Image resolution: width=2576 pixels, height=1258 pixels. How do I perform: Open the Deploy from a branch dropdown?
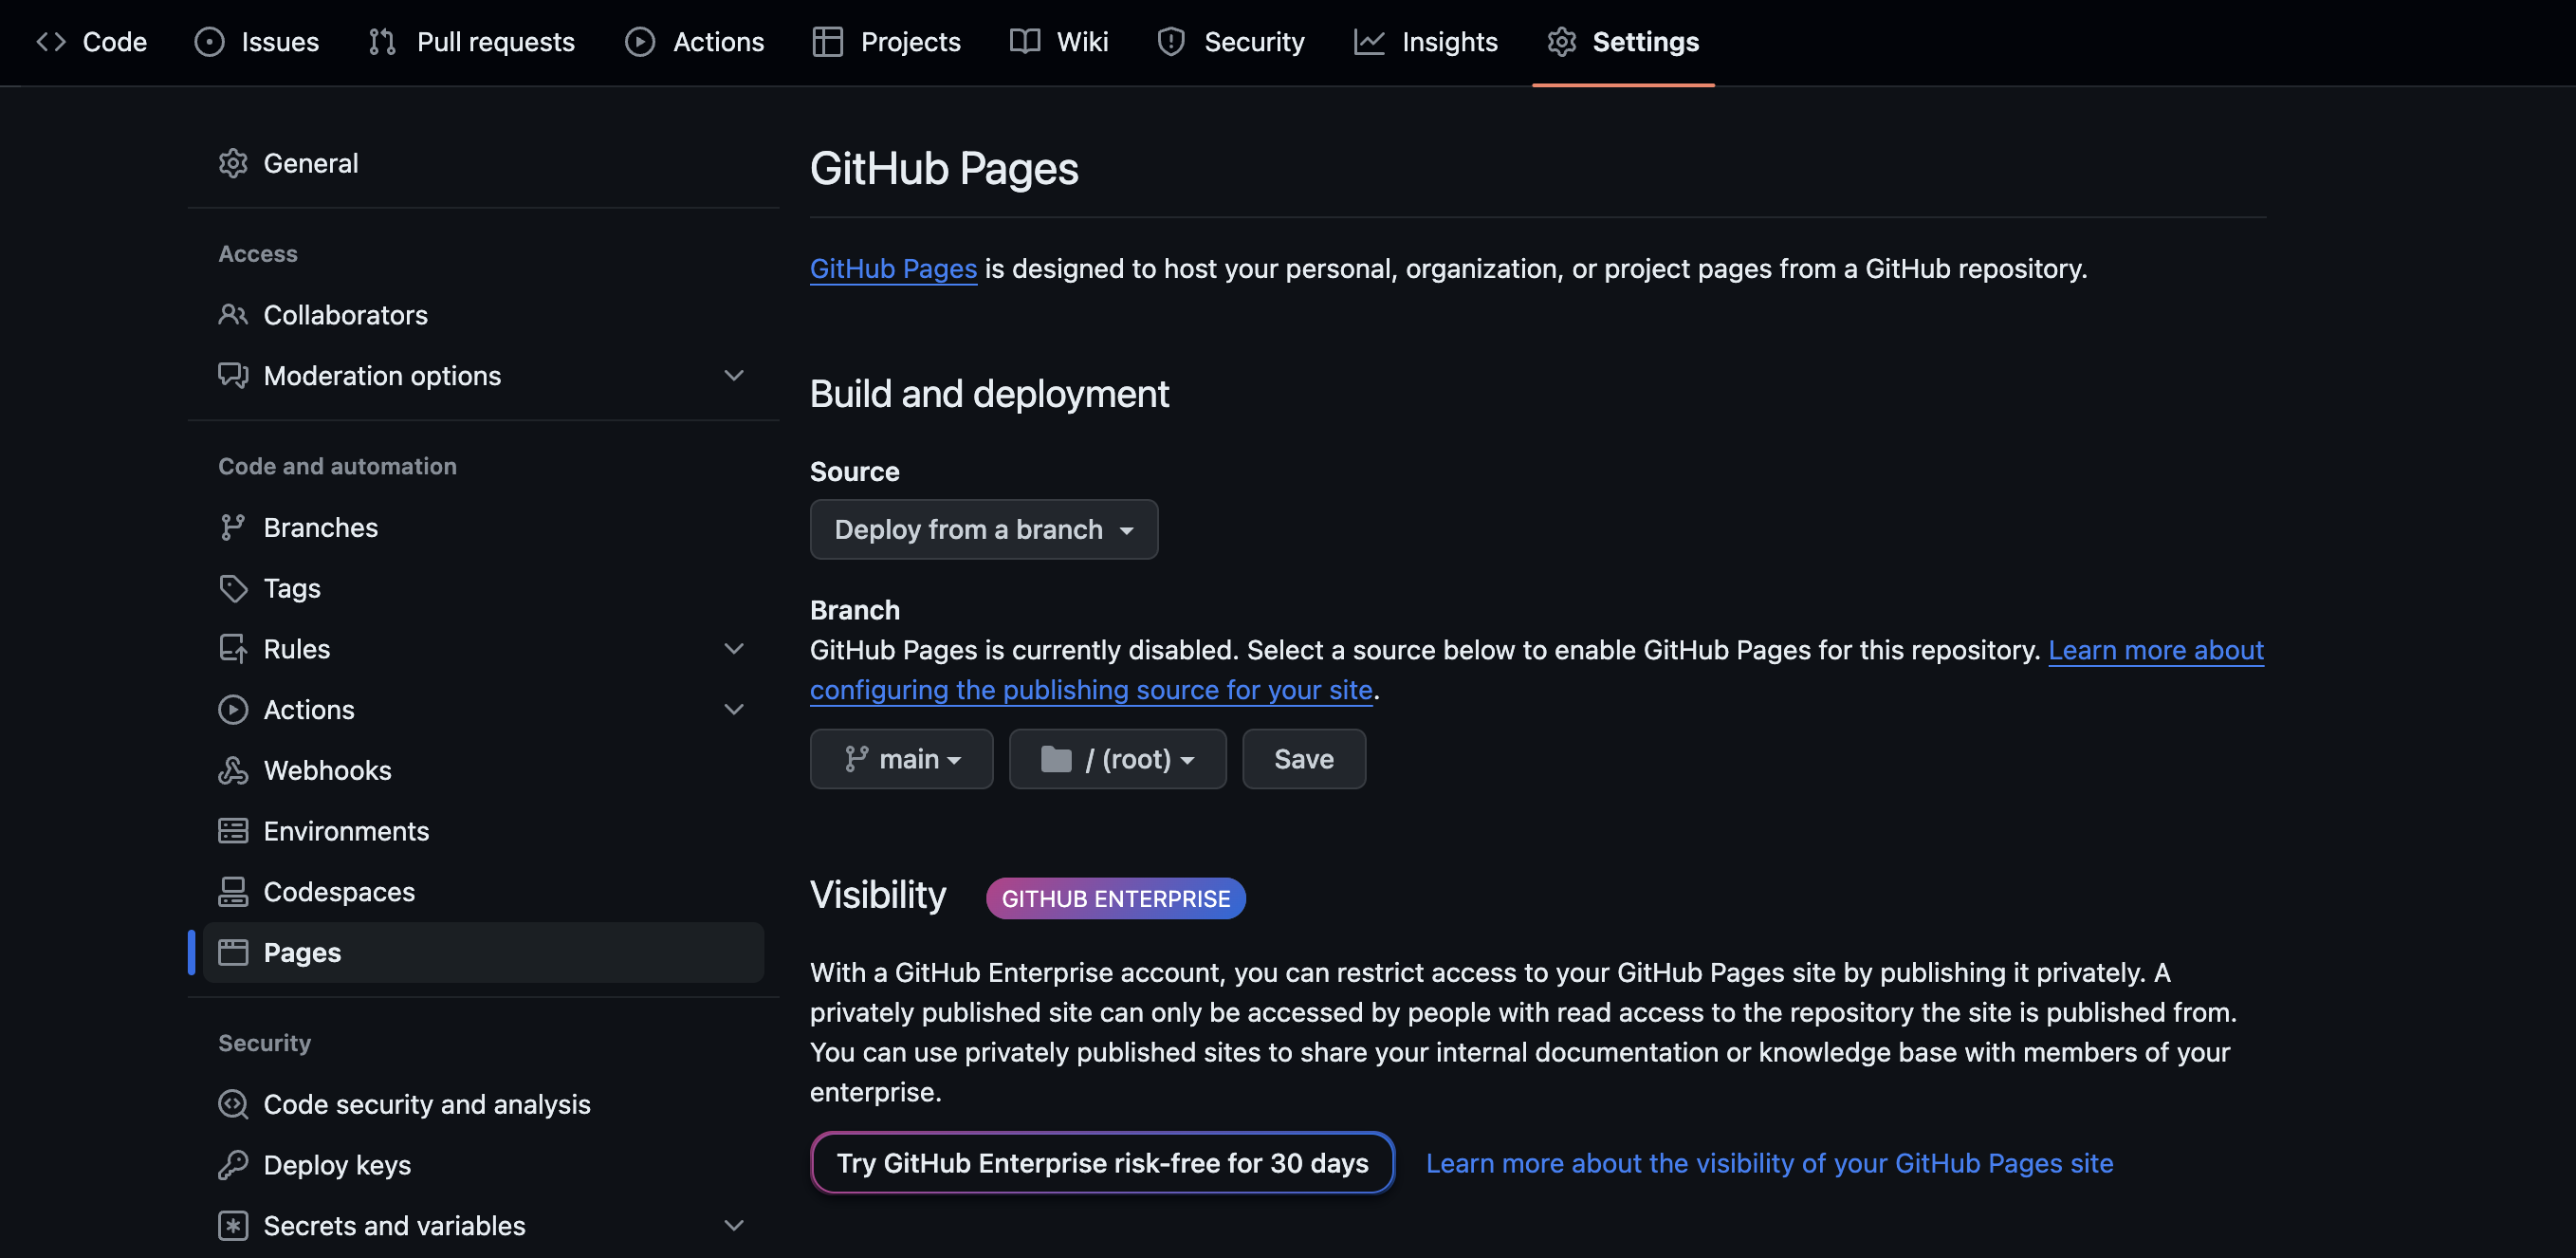click(983, 529)
